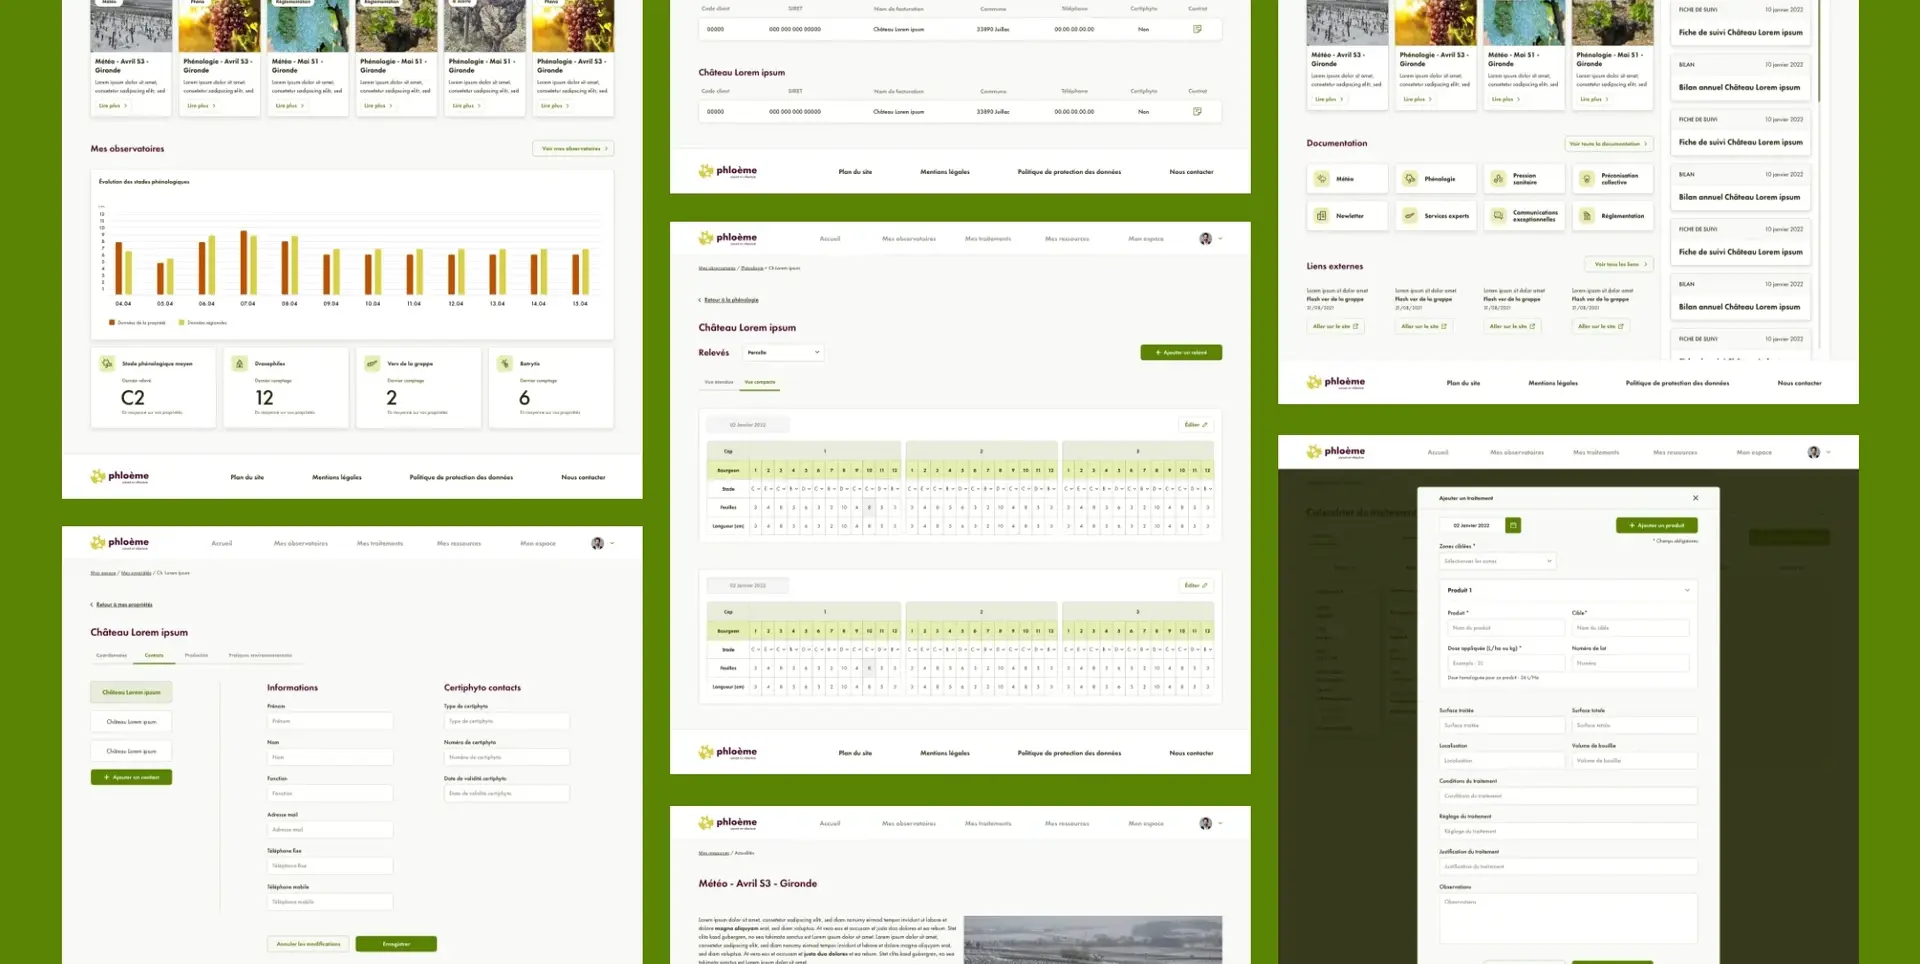Click the Botrytis card icon
The image size is (1920, 964).
[x=505, y=364]
